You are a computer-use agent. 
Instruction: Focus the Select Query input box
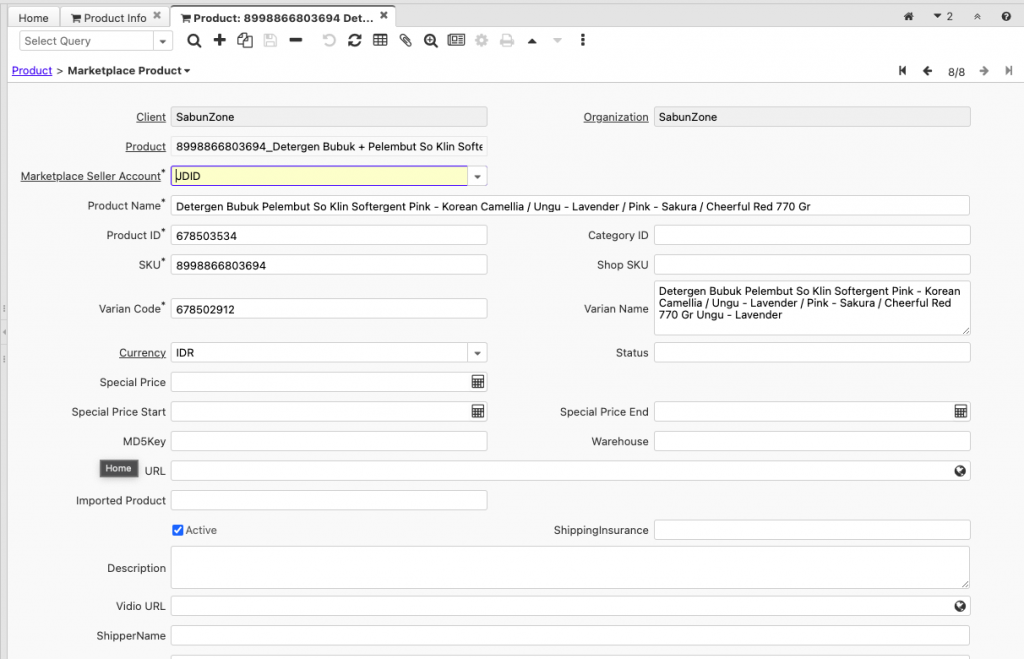pyautogui.click(x=87, y=41)
